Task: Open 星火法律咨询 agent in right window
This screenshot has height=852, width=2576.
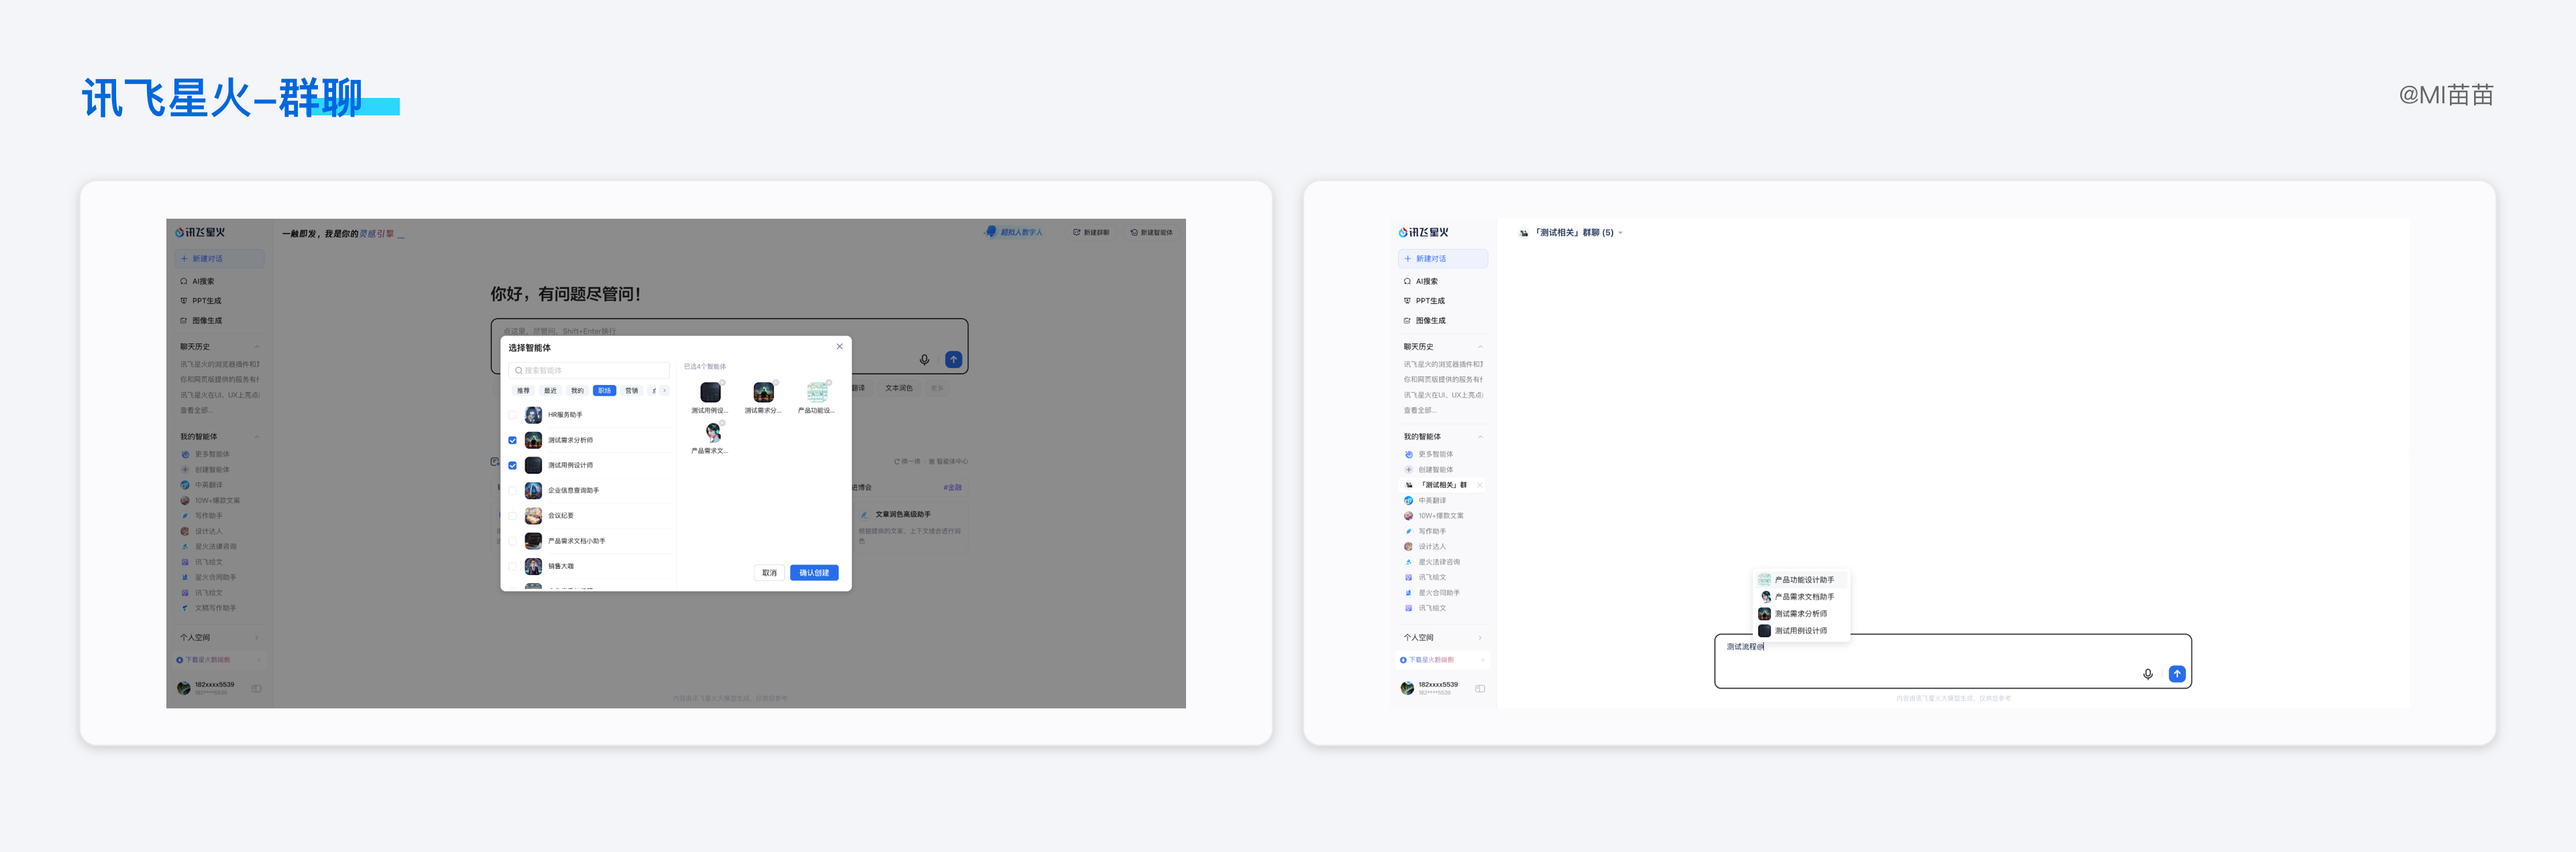Action: tap(1432, 562)
